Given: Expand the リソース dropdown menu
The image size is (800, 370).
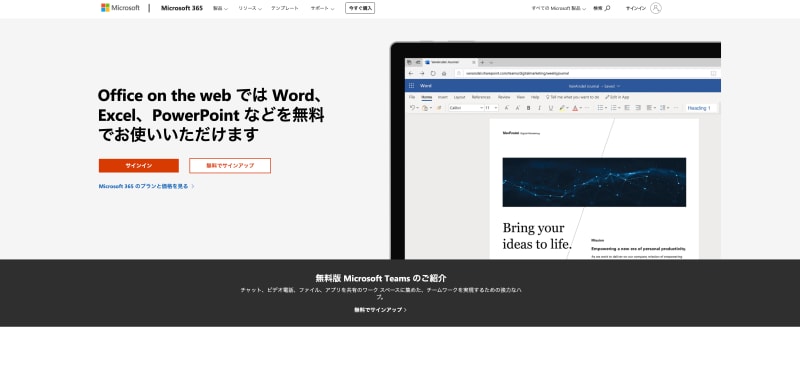Looking at the screenshot, I should coord(250,8).
